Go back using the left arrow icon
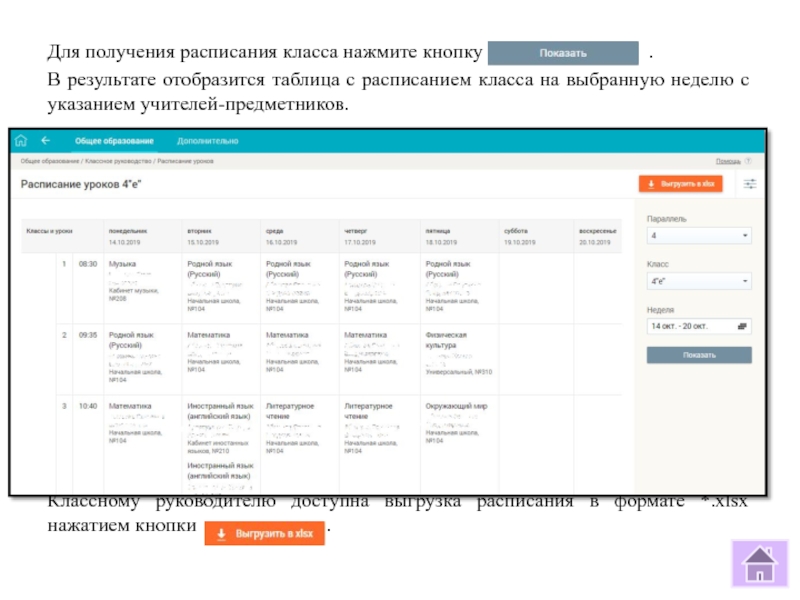Image resolution: width=800 pixels, height=600 pixels. pyautogui.click(x=45, y=140)
